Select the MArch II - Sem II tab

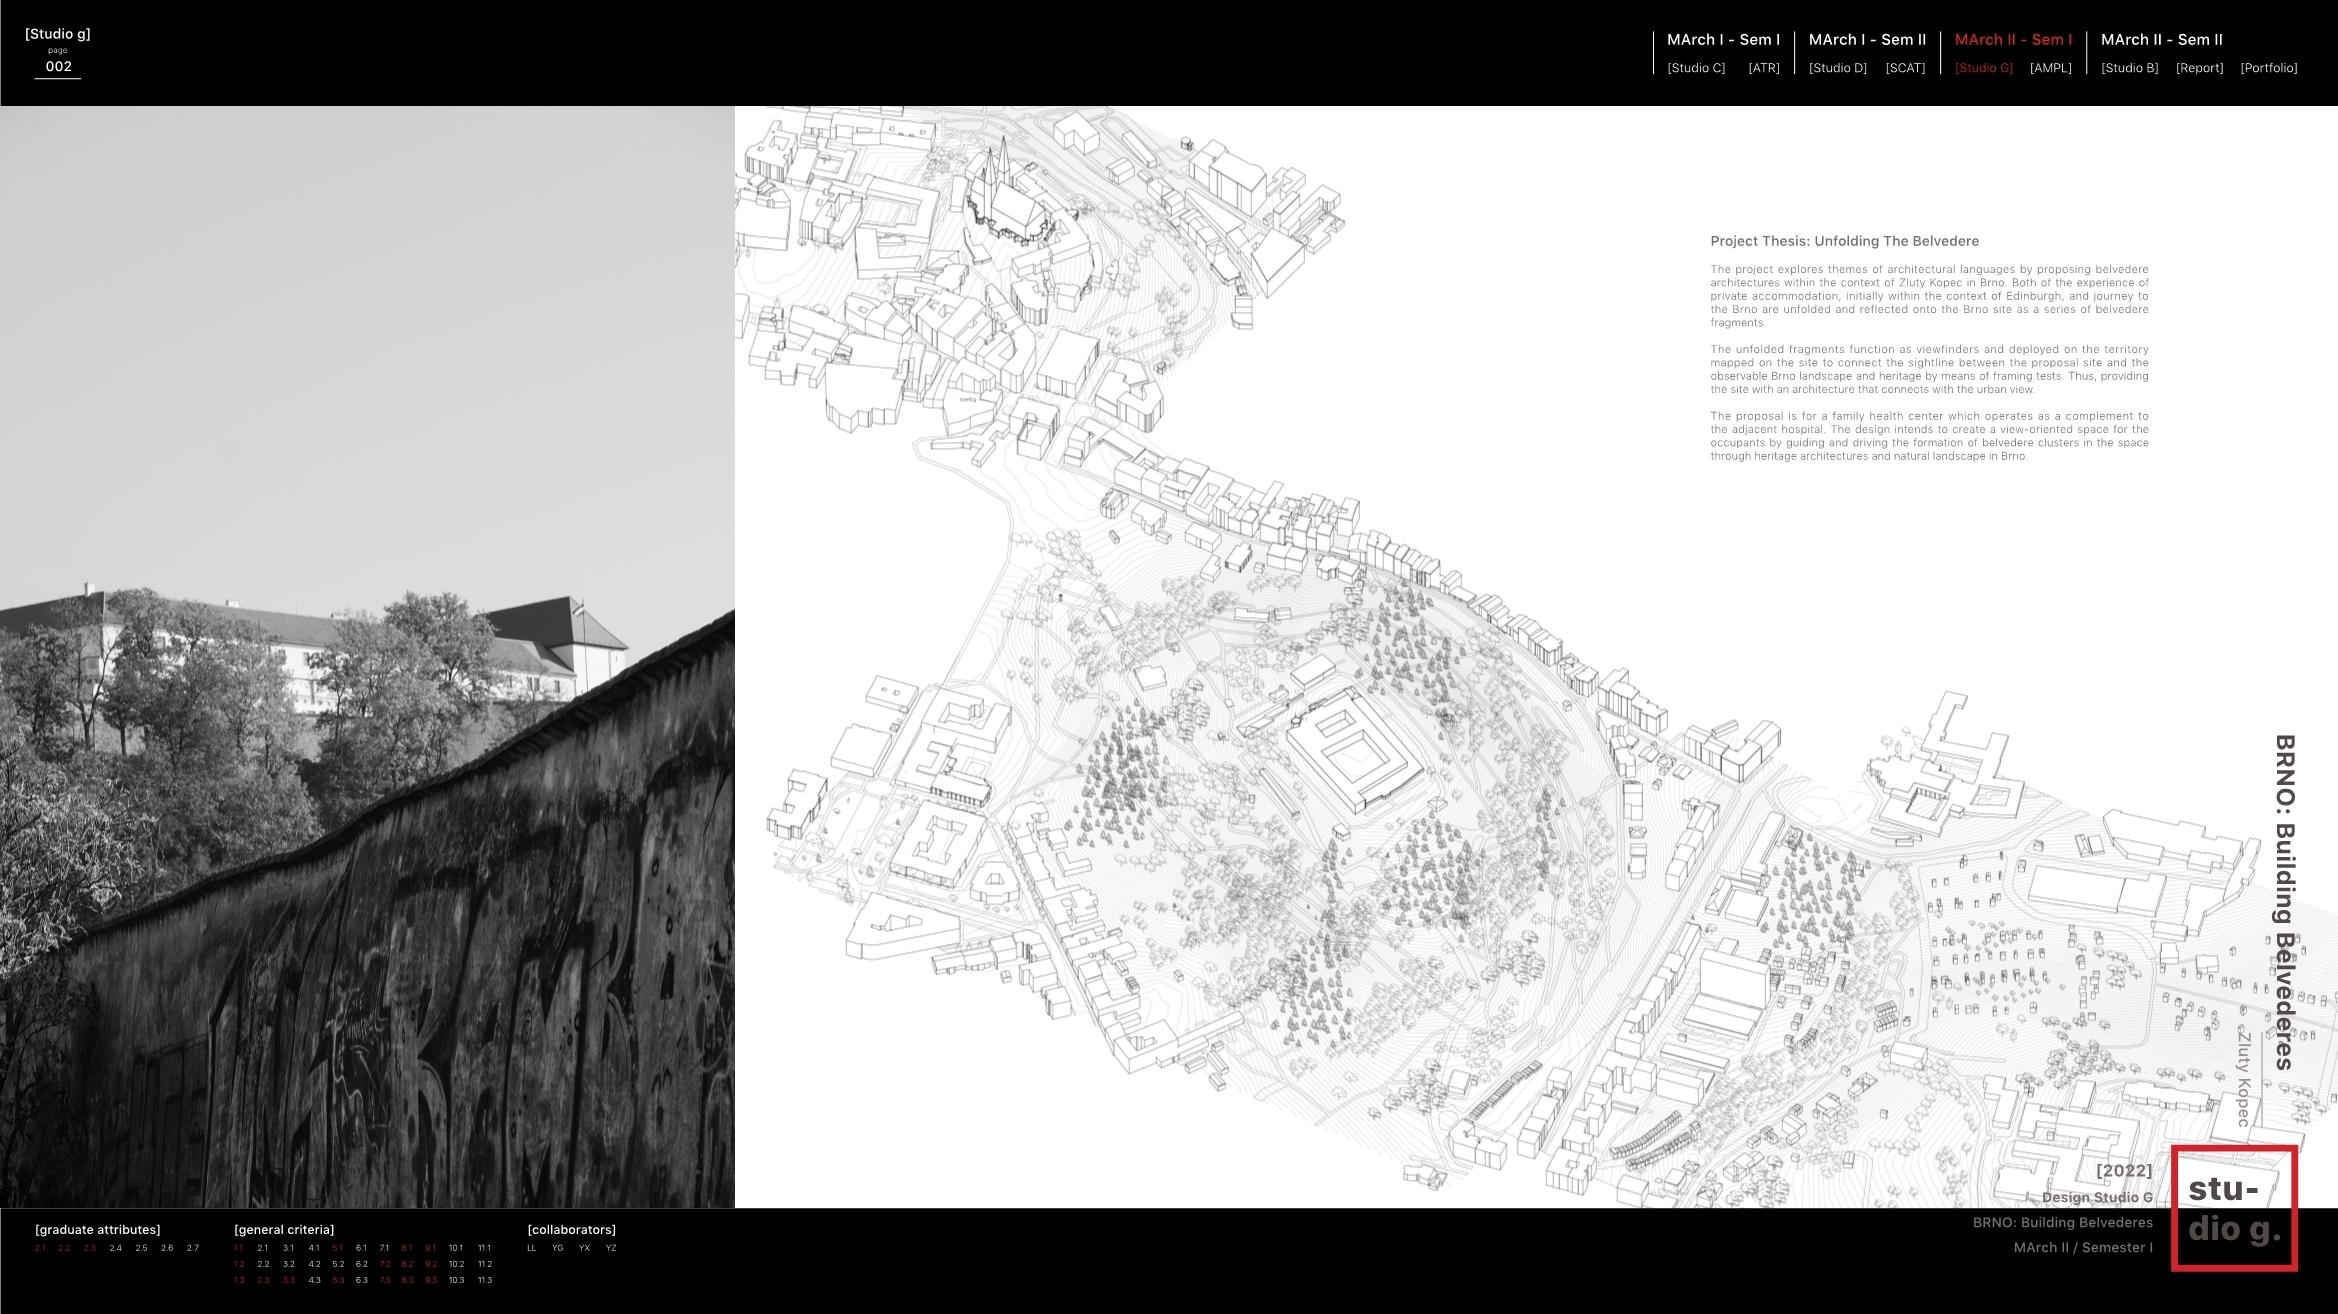point(2161,40)
